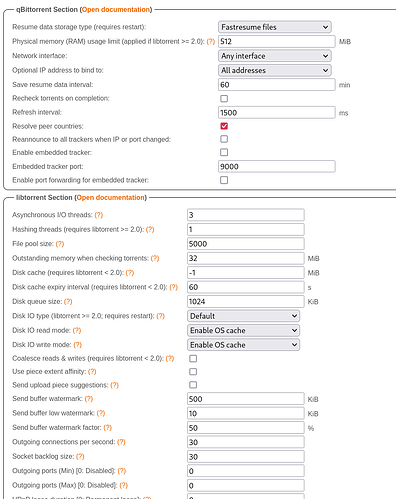The width and height of the screenshot is (396, 499).
Task: Click help (?) icon beside Asynchronous I/O threads
Action: [99, 215]
